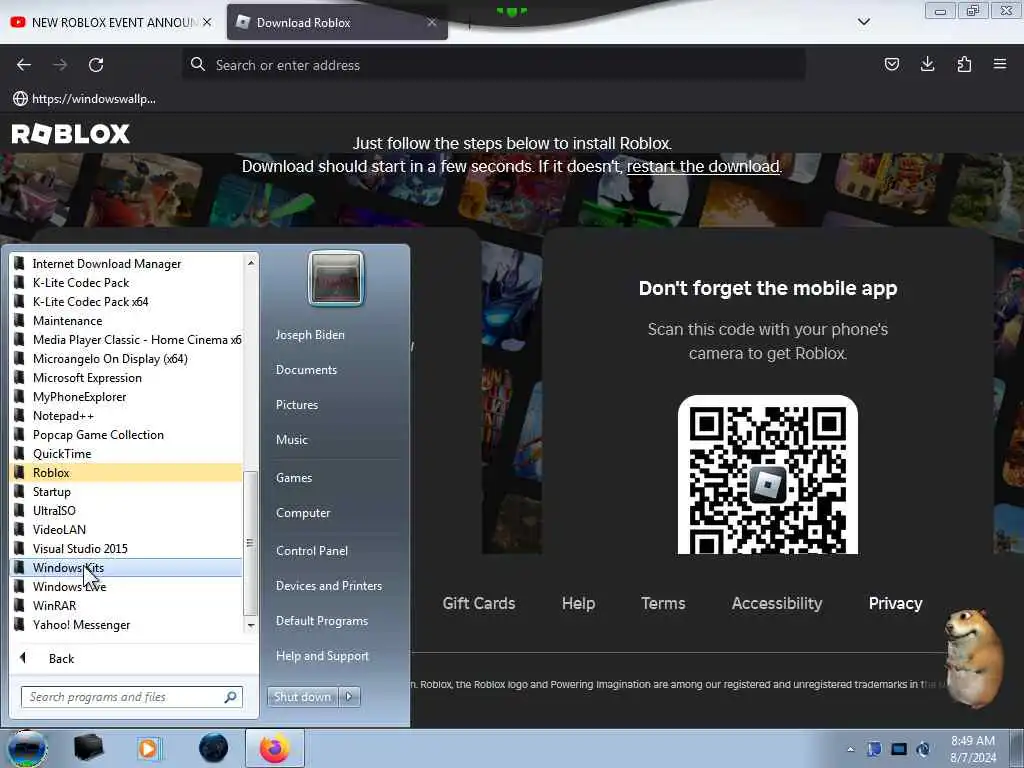
Task: Open Devices and Printers
Action: click(x=328, y=586)
